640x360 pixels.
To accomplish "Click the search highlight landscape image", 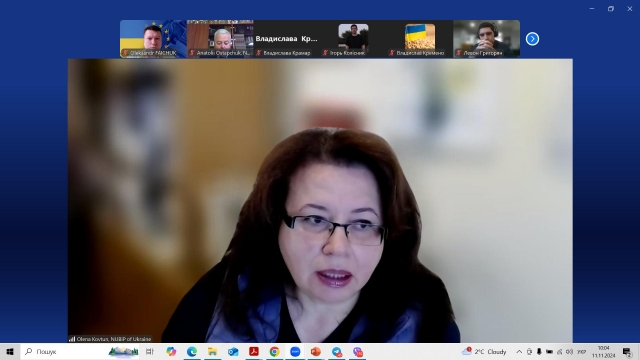I will point(123,351).
